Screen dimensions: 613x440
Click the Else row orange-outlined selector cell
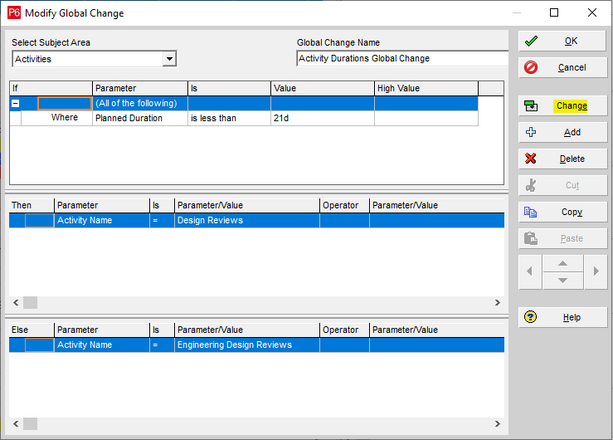click(39, 345)
